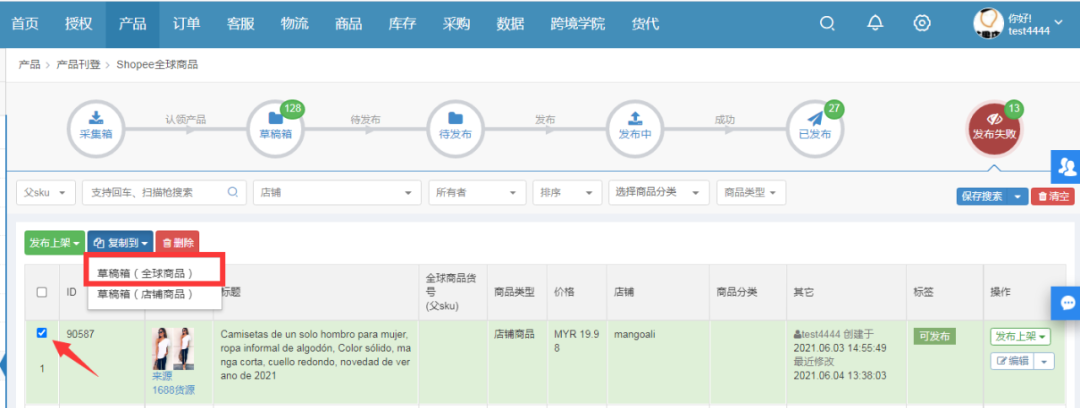Open the notifications bell icon

click(x=875, y=24)
